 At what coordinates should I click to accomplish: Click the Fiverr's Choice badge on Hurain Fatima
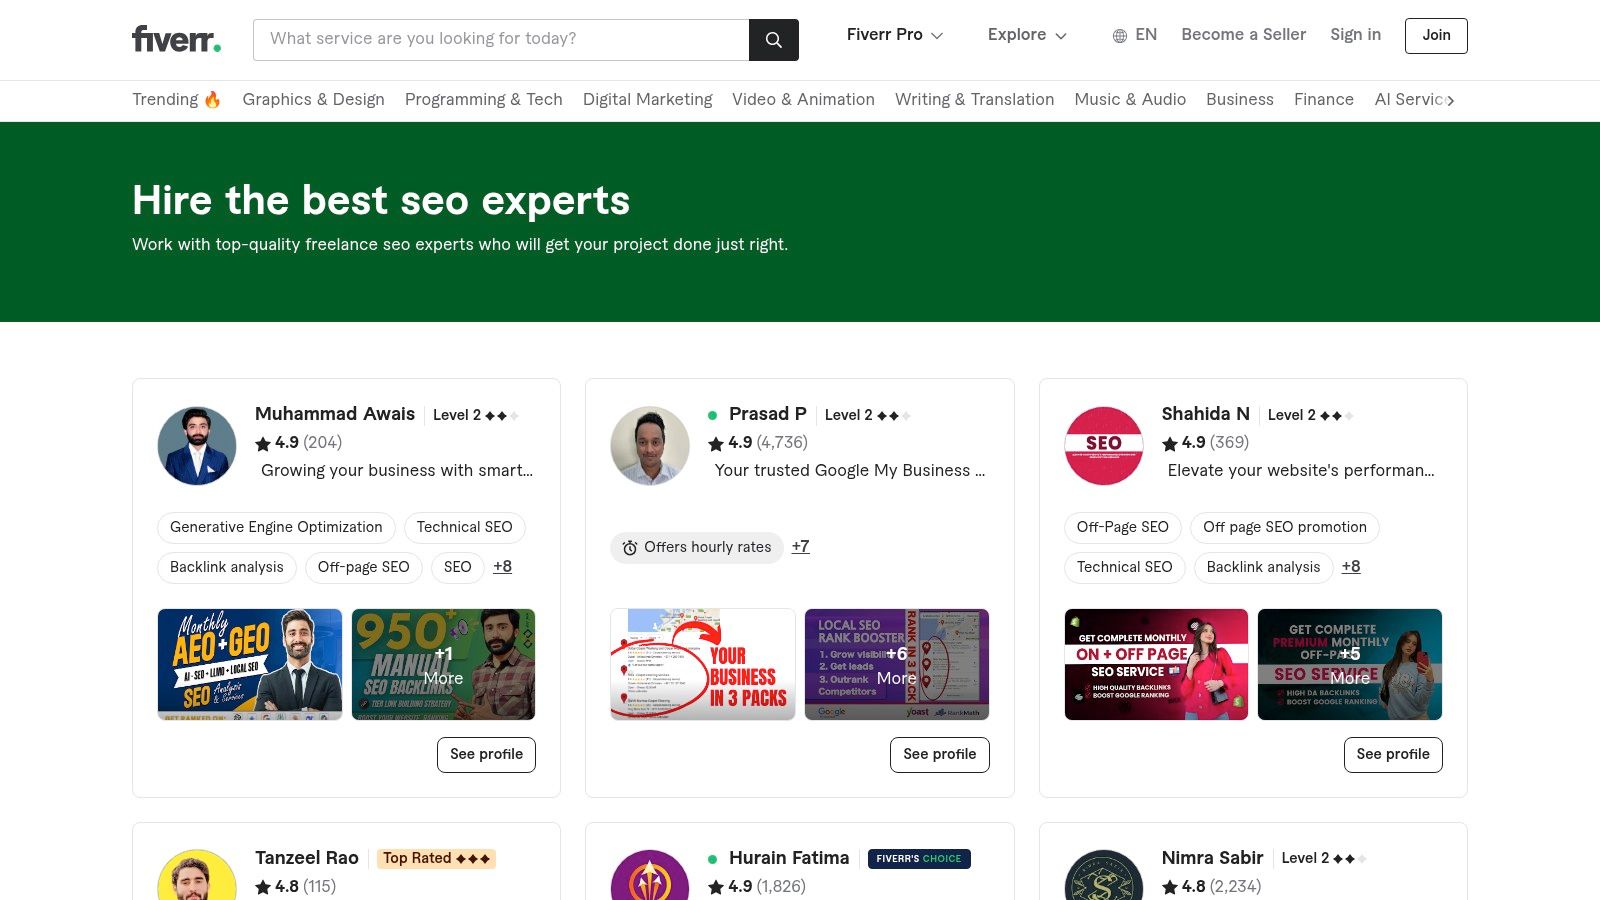(919, 858)
